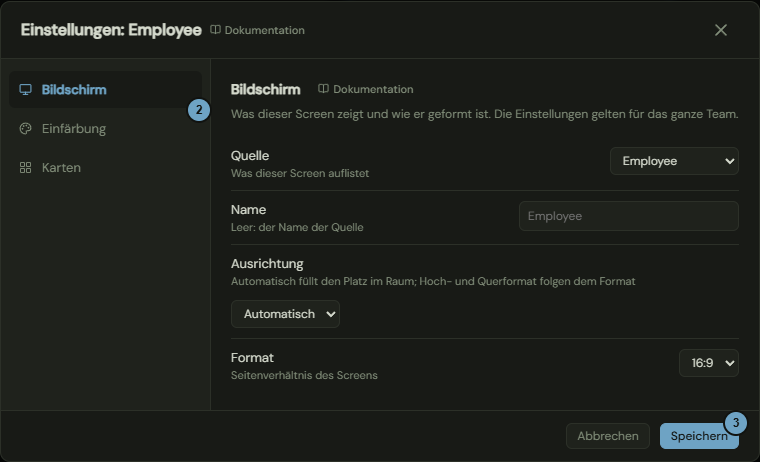Open the Dokumentation link beside the Bildschirm heading
The height and width of the screenshot is (462, 760).
pyautogui.click(x=365, y=89)
